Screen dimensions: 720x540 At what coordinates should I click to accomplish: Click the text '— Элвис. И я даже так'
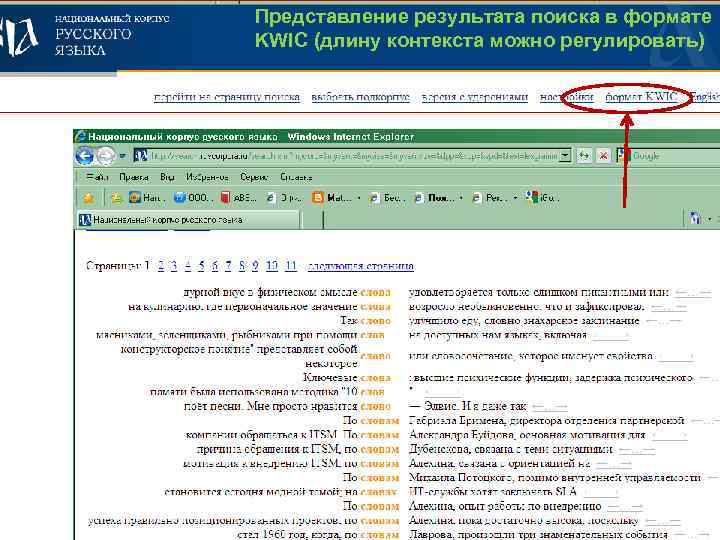click(467, 406)
